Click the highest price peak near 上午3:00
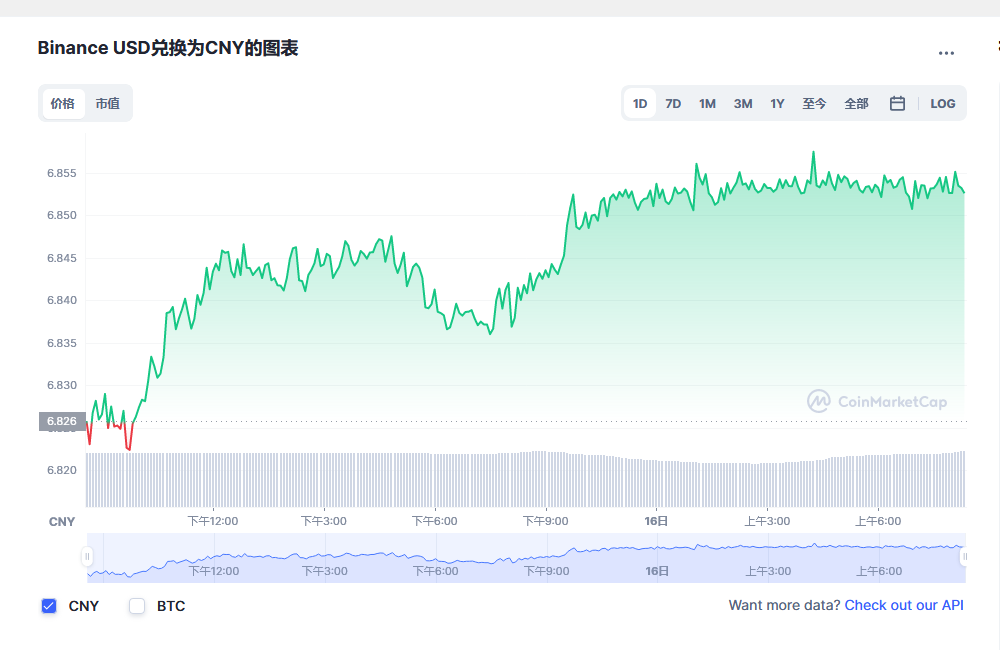Viewport: 1000px width, 650px height. (x=813, y=153)
